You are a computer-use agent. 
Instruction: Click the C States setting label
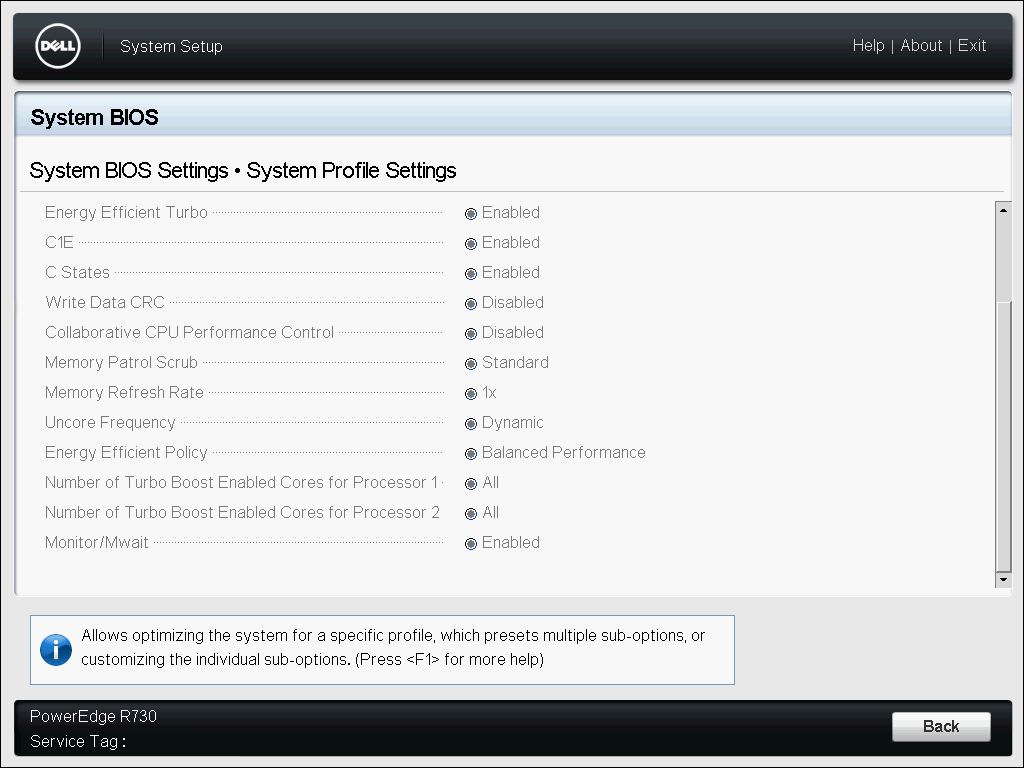click(x=77, y=272)
